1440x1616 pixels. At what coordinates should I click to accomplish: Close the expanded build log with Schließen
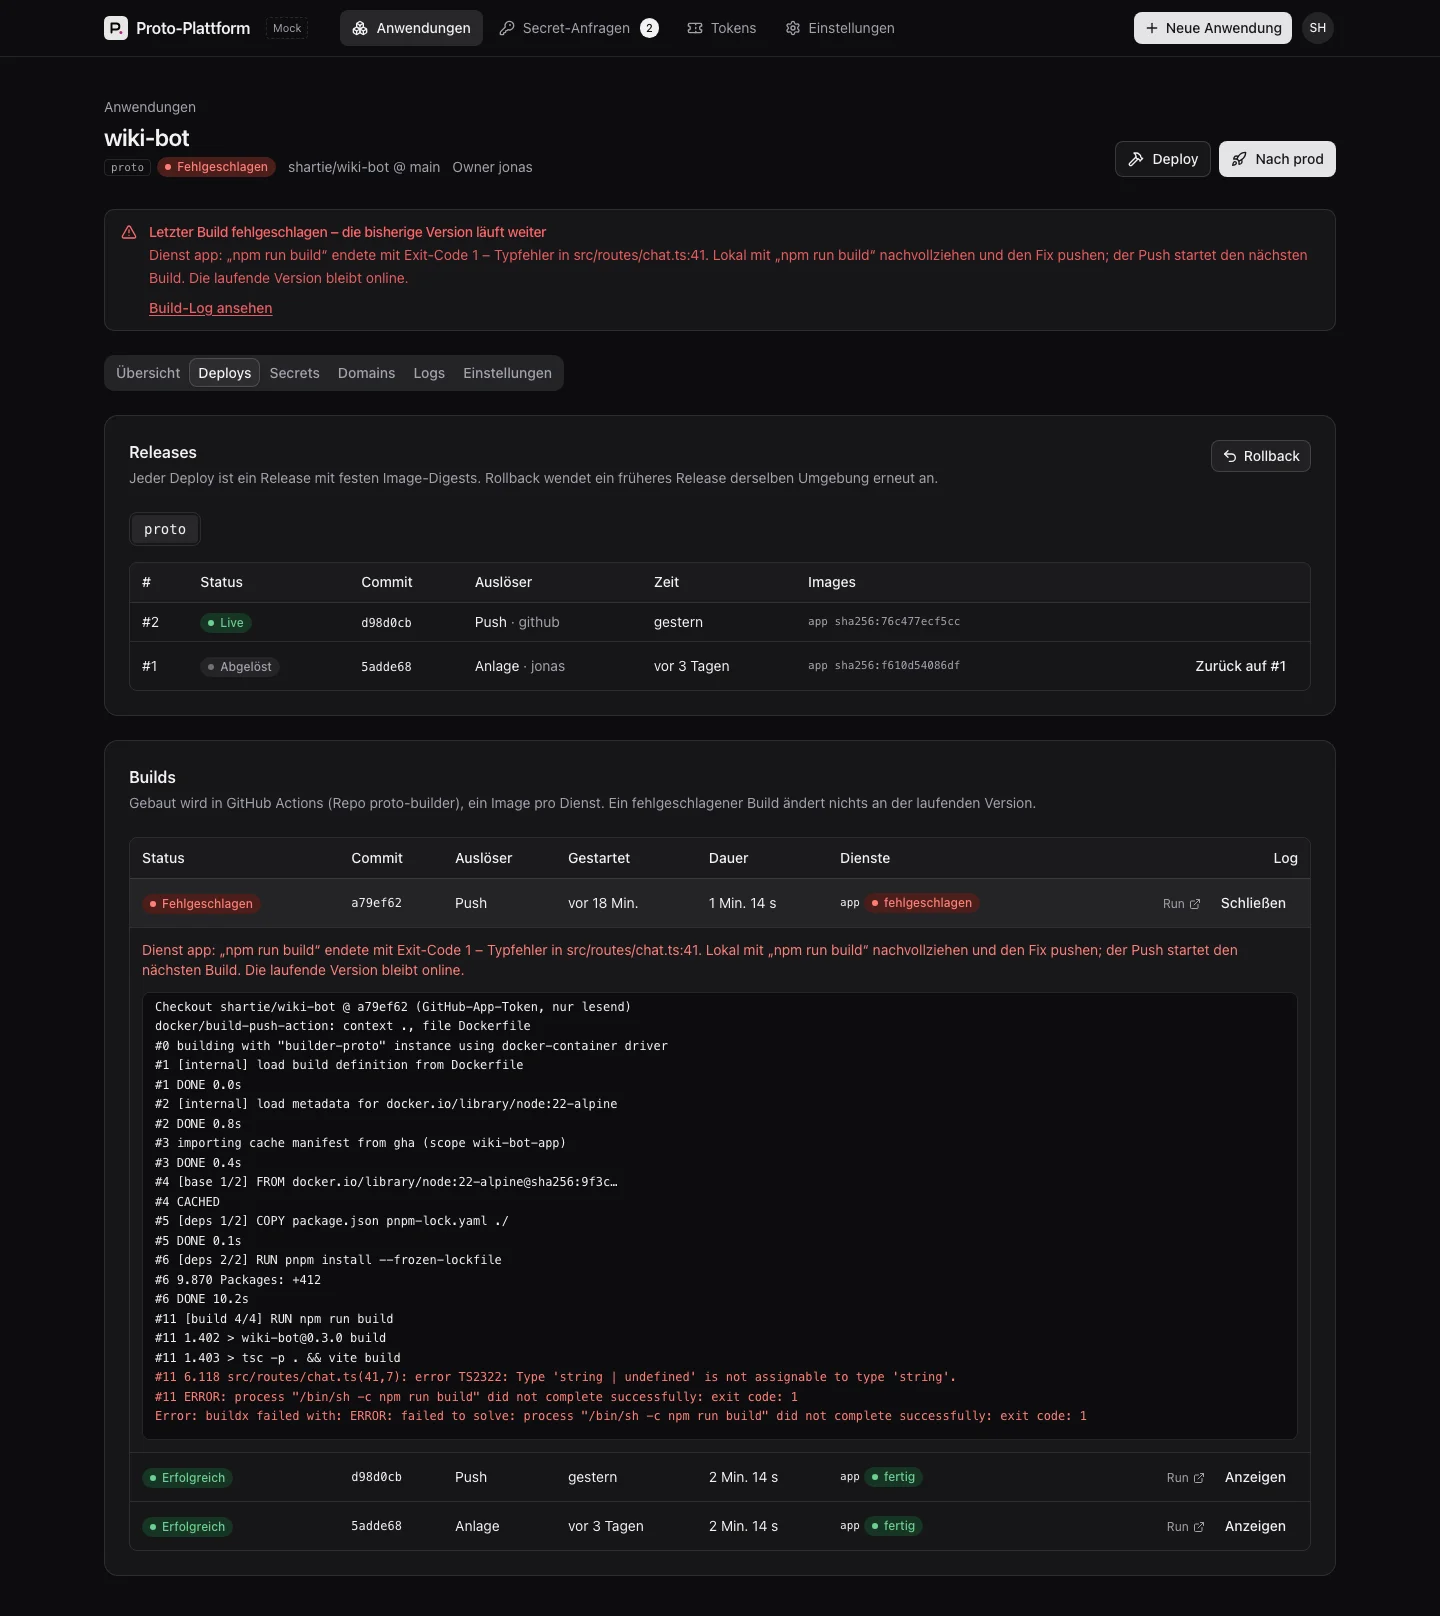(x=1253, y=903)
